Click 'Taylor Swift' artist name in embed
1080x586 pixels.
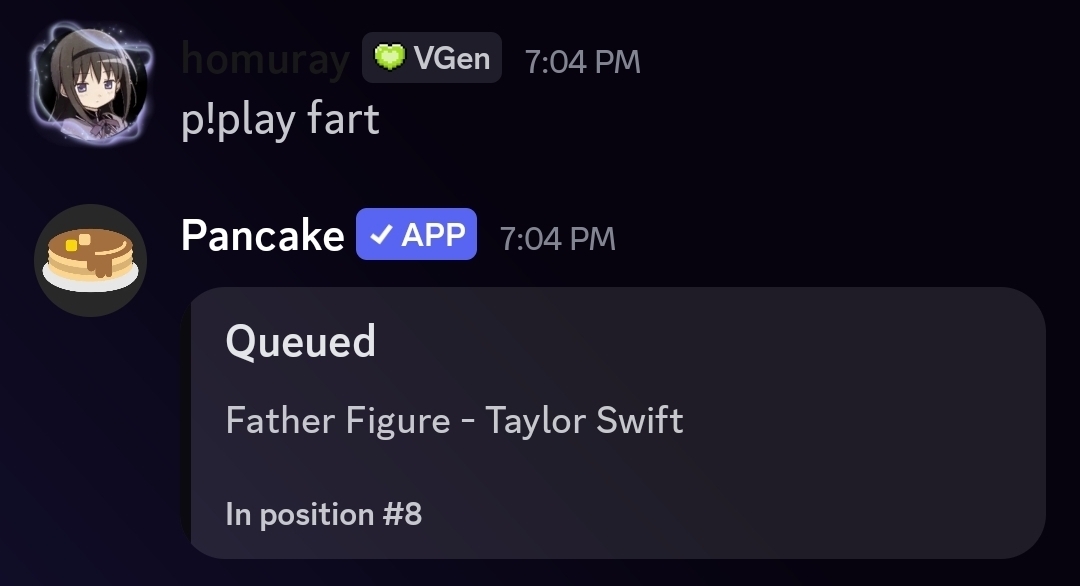click(584, 420)
